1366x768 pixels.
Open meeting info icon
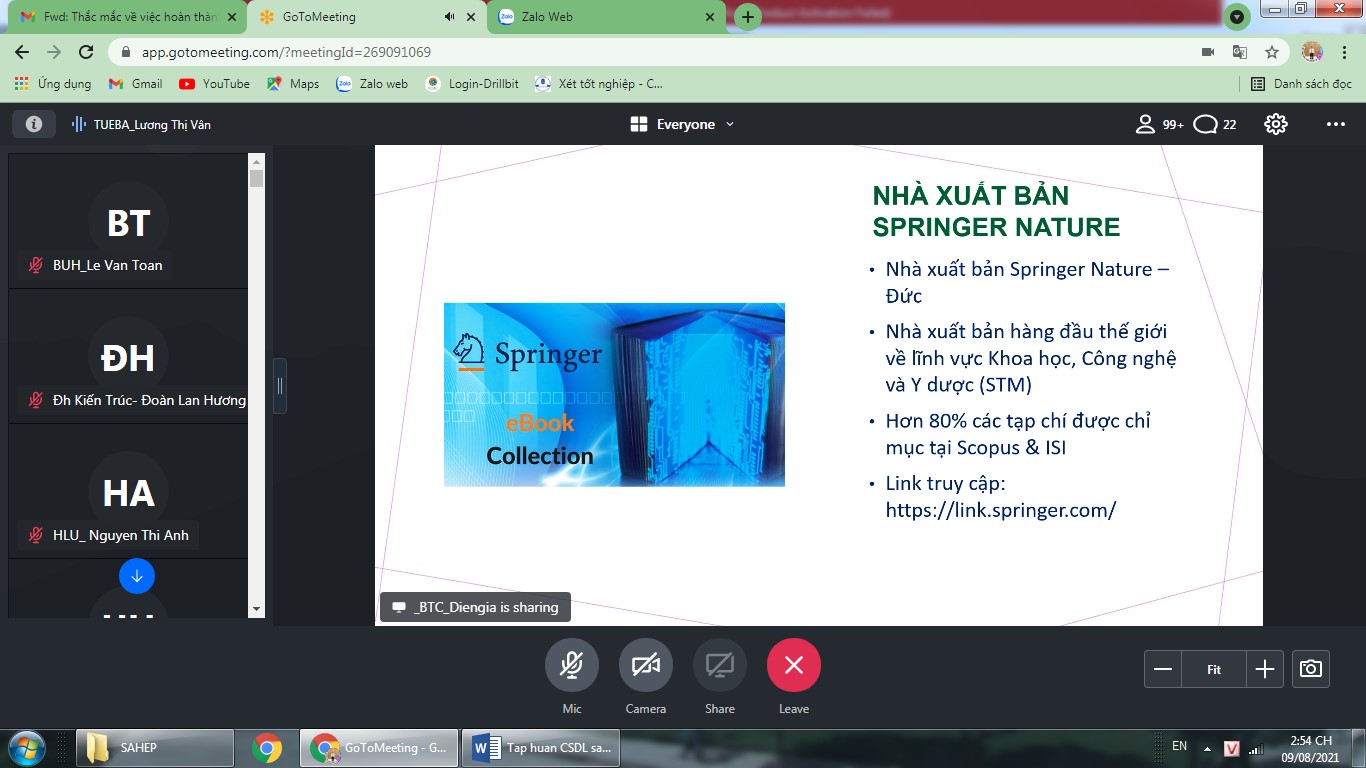point(33,124)
